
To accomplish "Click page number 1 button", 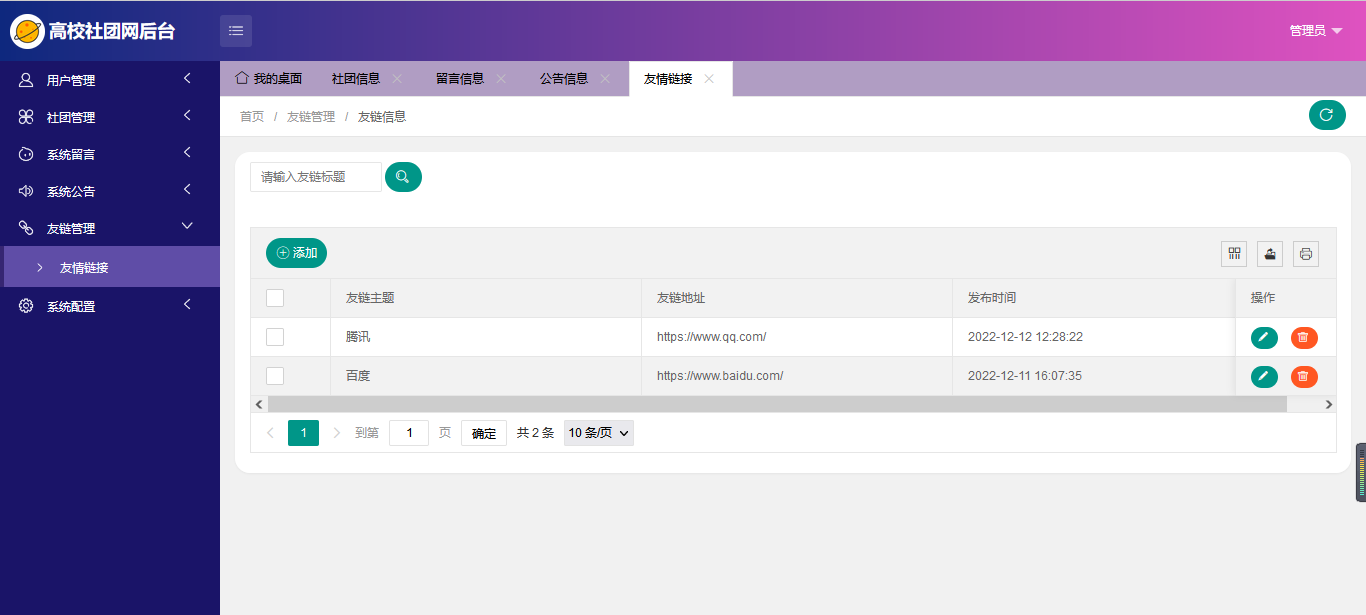I will coord(303,433).
